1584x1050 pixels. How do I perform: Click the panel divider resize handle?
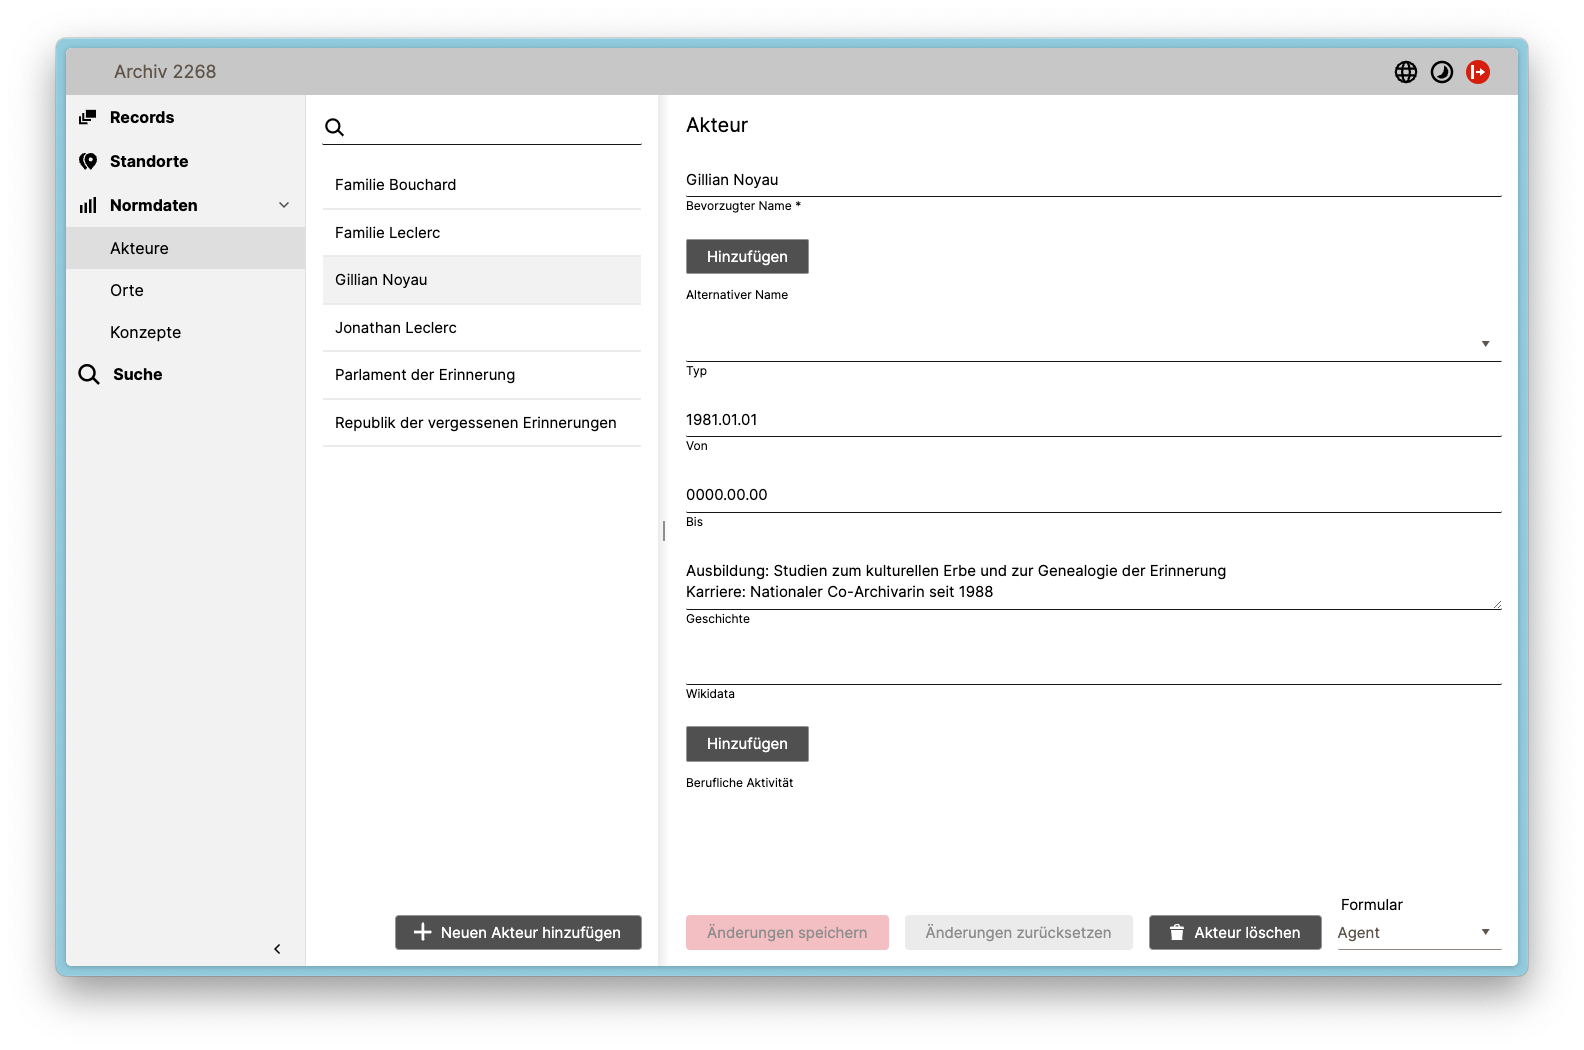click(663, 530)
